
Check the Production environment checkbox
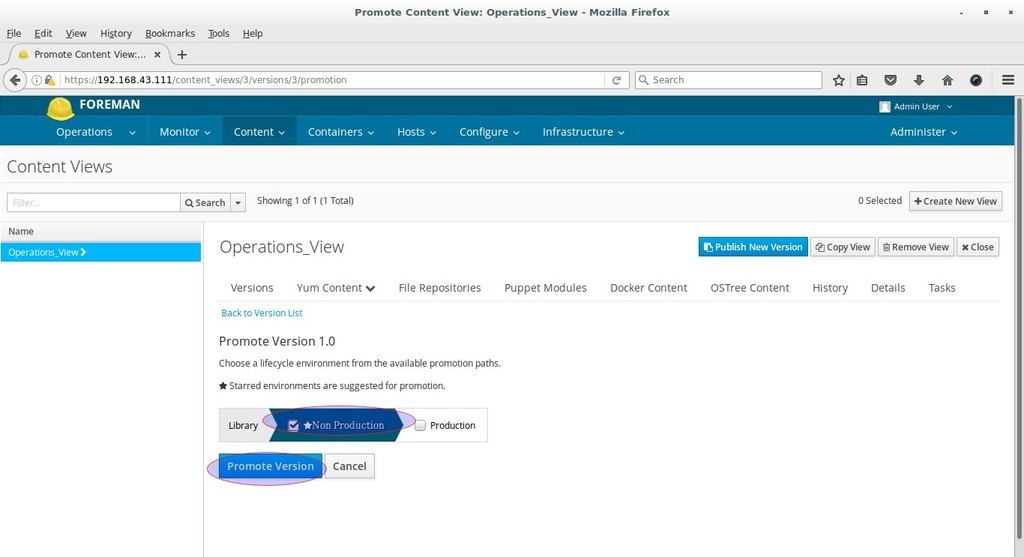[x=420, y=425]
